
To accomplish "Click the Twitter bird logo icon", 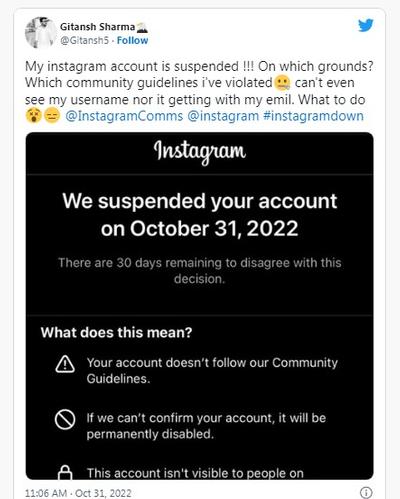I will (x=366, y=25).
